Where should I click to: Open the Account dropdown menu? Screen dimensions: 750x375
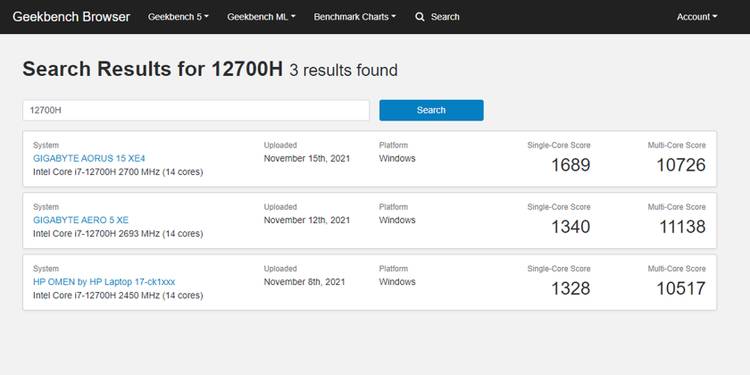(x=697, y=17)
